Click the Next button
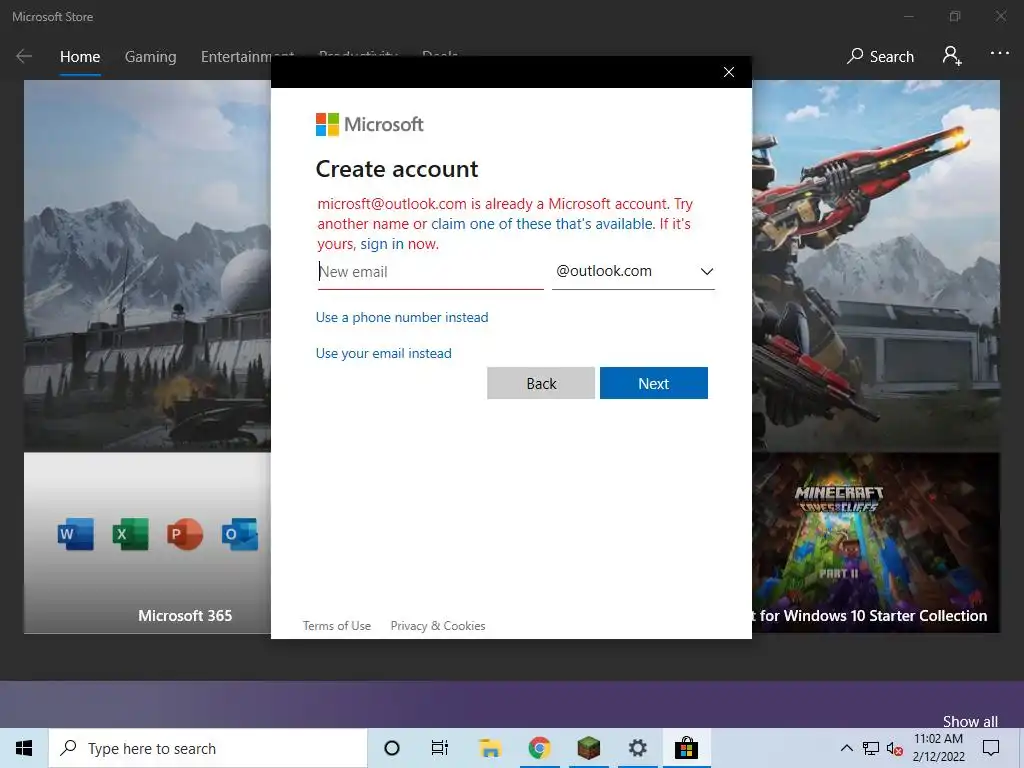Screen dimensions: 1024x768 point(654,383)
